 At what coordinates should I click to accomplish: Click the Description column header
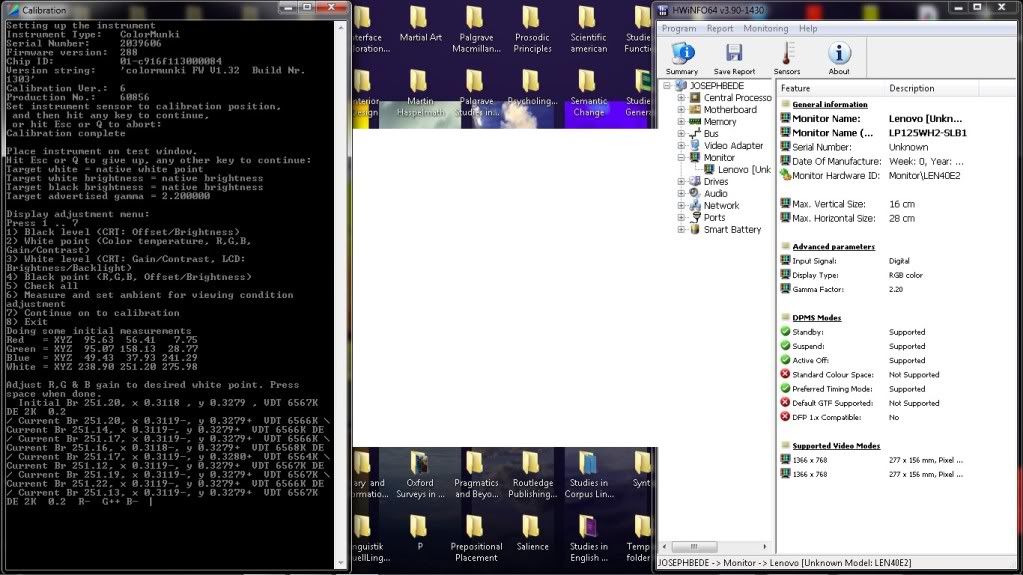911,88
